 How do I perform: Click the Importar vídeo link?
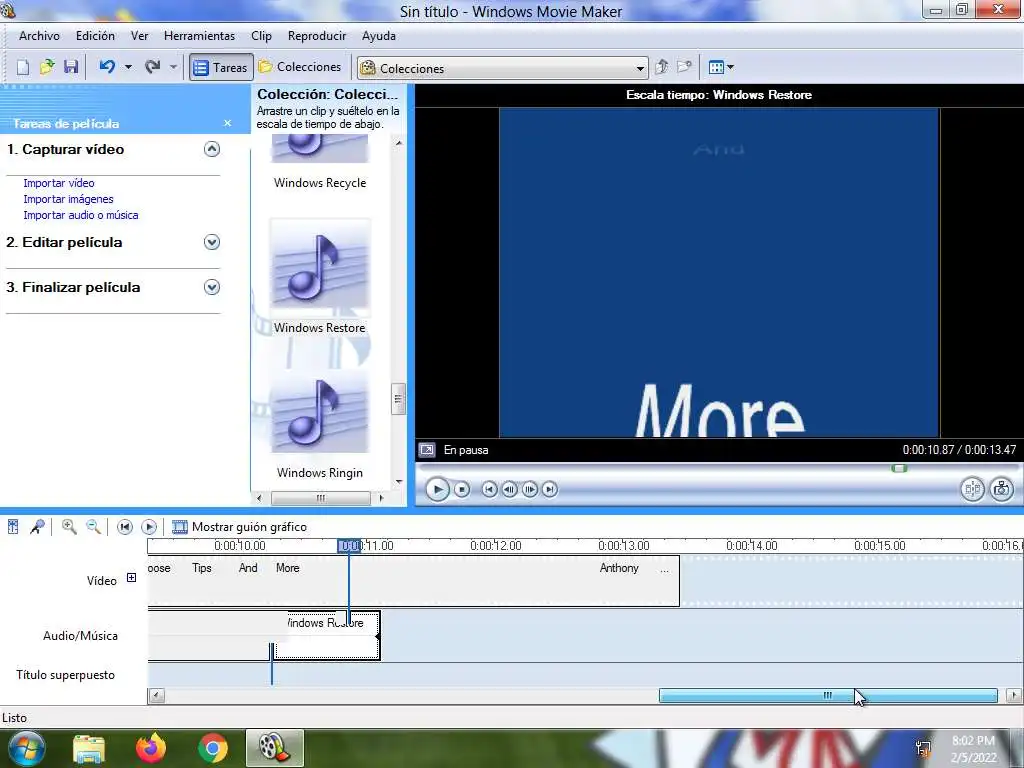point(59,183)
